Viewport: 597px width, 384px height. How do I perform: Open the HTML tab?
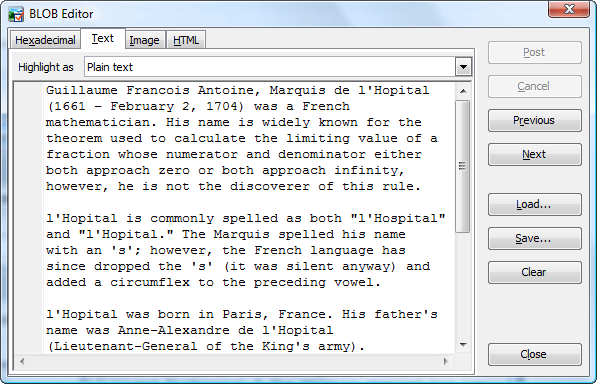(x=186, y=40)
